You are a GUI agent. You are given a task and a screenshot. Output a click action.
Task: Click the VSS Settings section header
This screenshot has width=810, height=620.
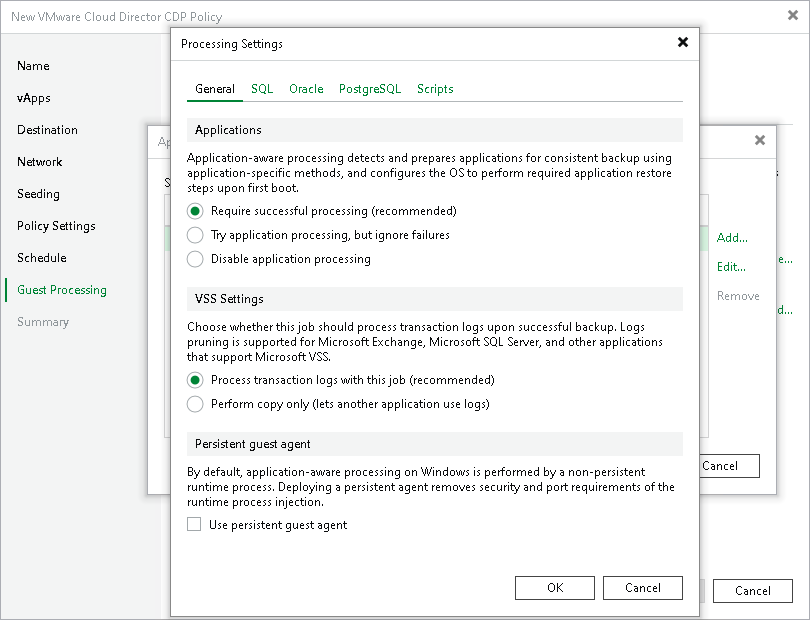click(434, 299)
